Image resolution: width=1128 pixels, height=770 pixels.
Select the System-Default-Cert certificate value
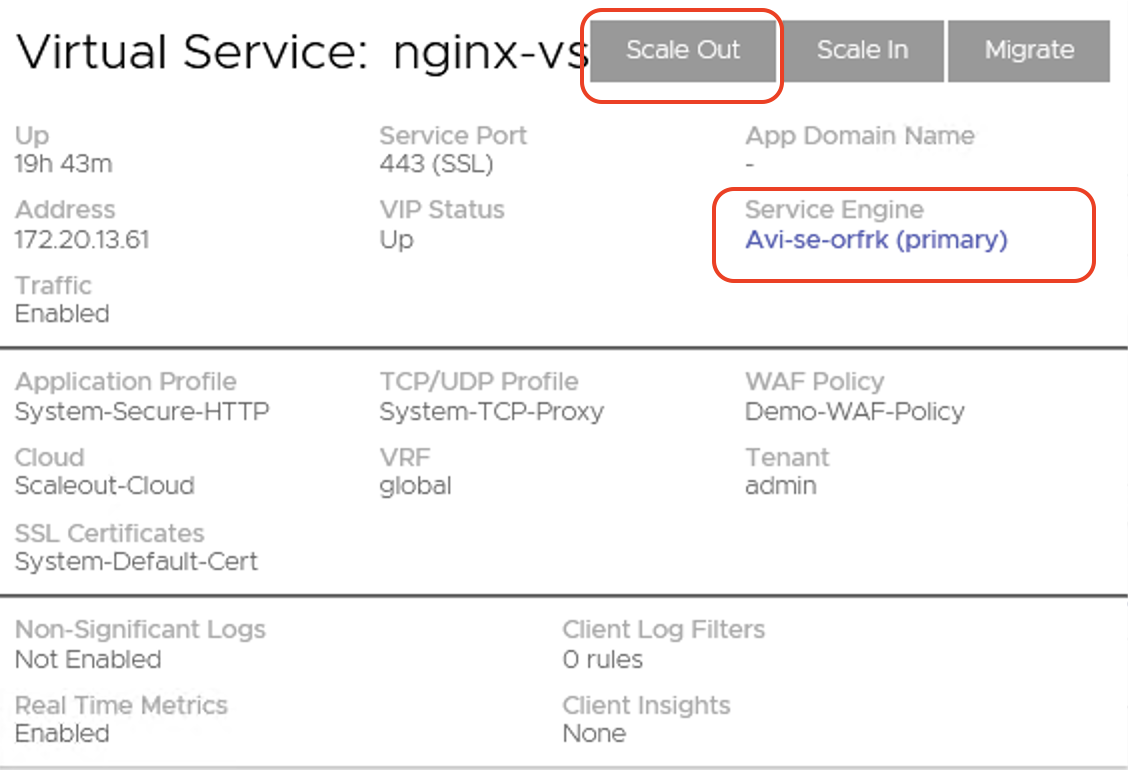pyautogui.click(x=136, y=561)
